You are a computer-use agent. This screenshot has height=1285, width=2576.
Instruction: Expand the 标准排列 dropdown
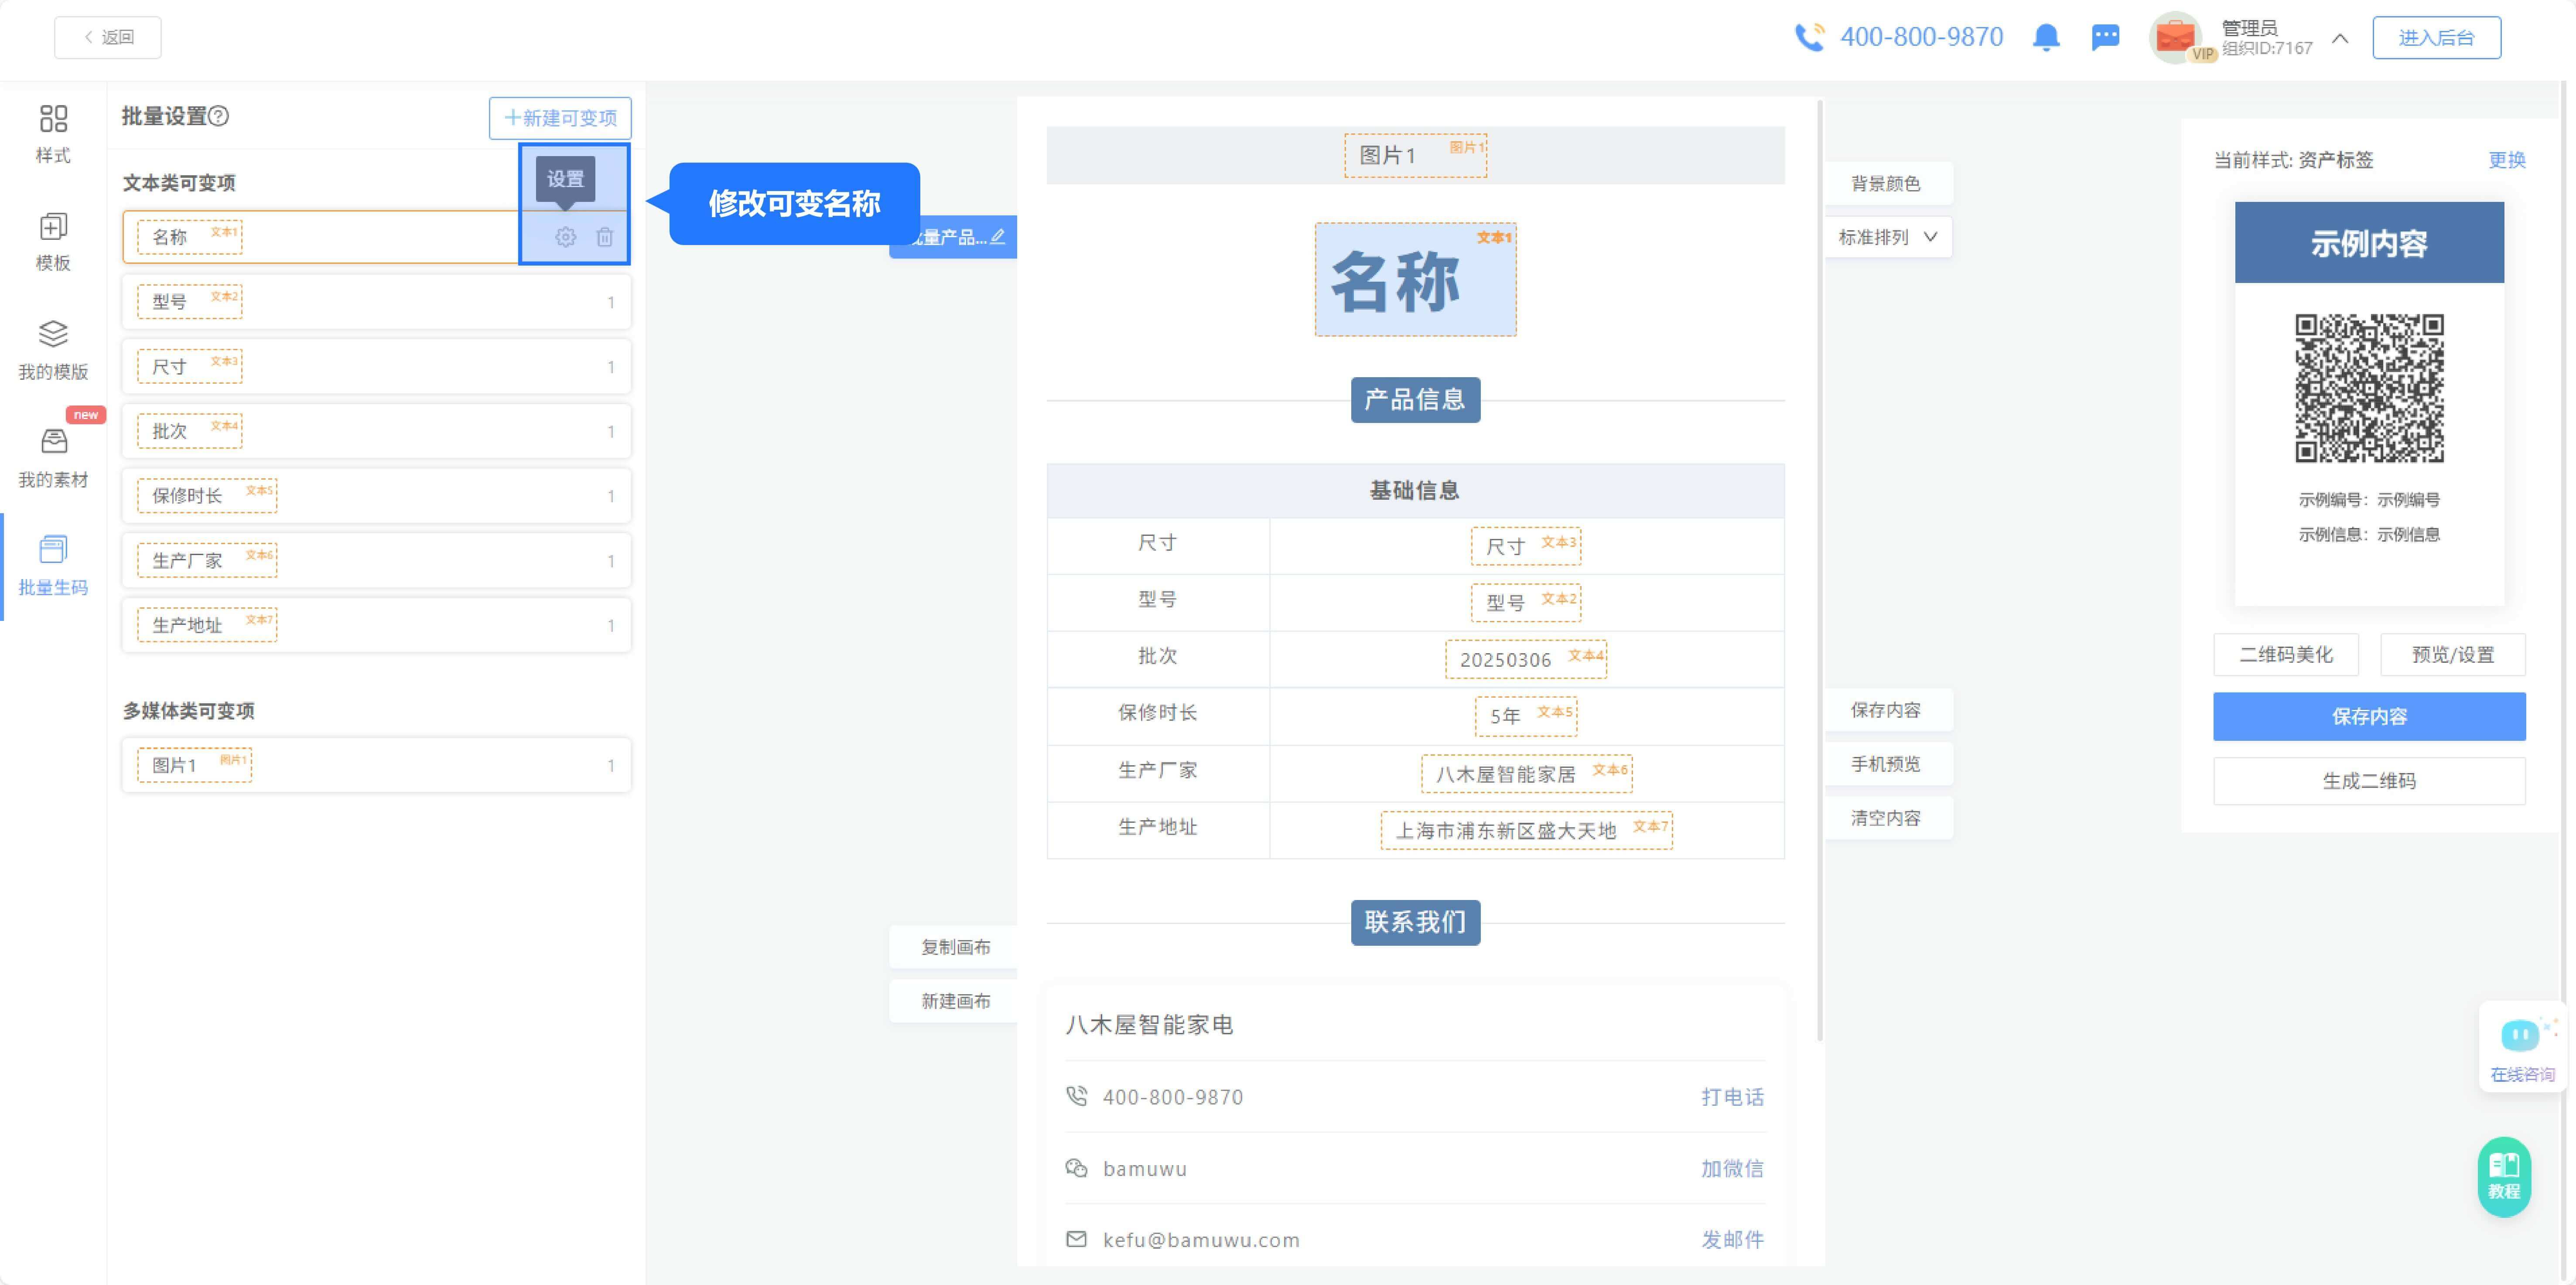pyautogui.click(x=1888, y=237)
